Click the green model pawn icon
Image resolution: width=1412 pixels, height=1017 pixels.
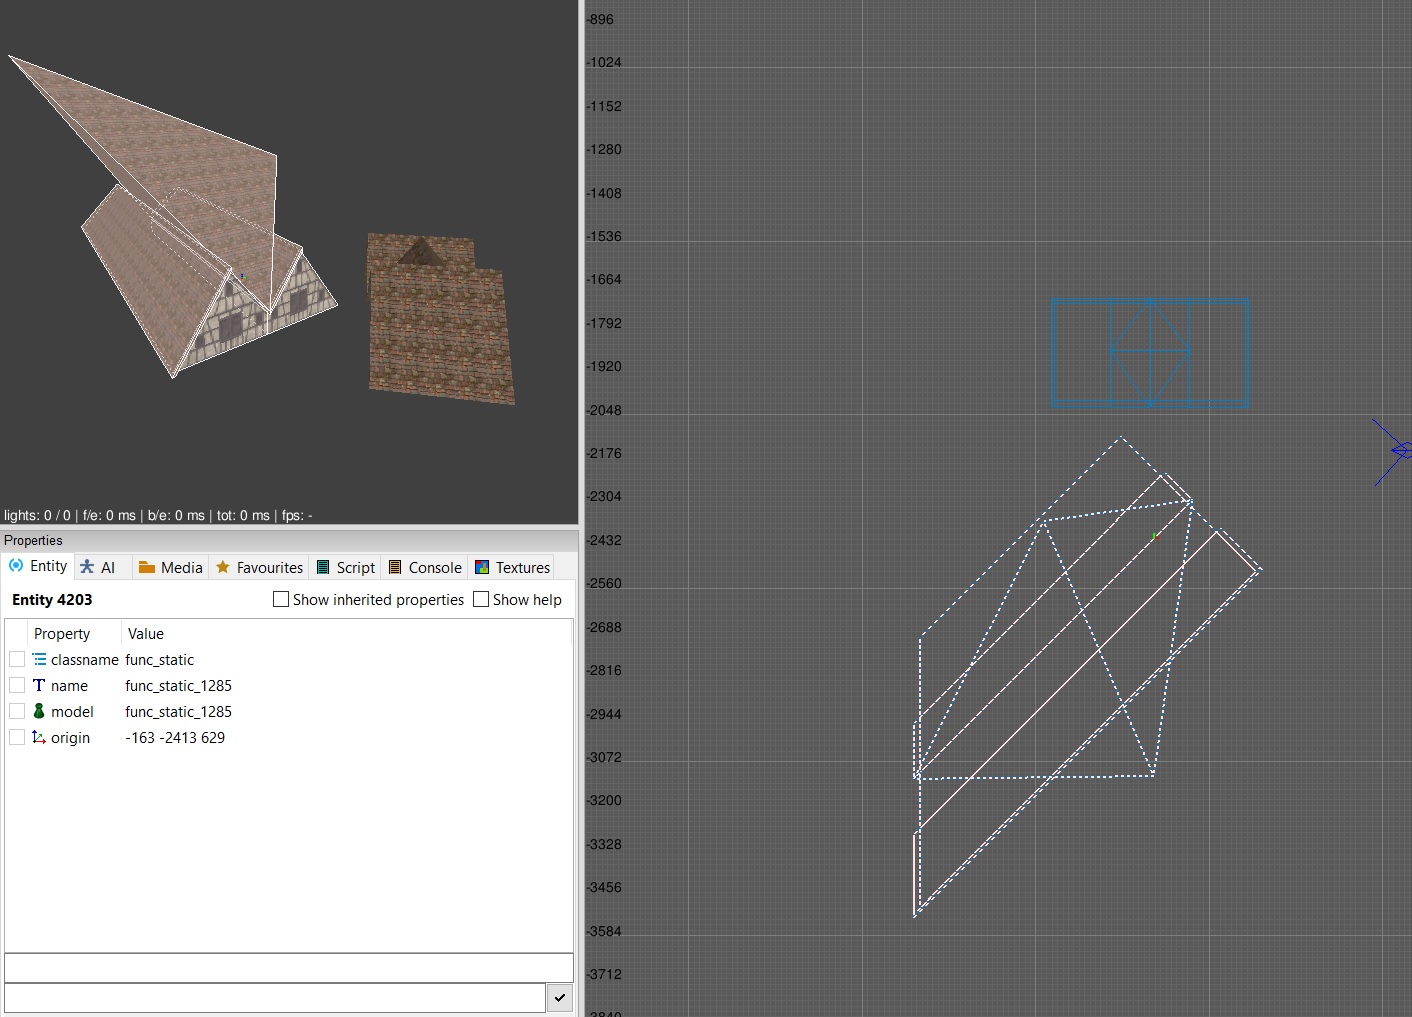(x=39, y=711)
